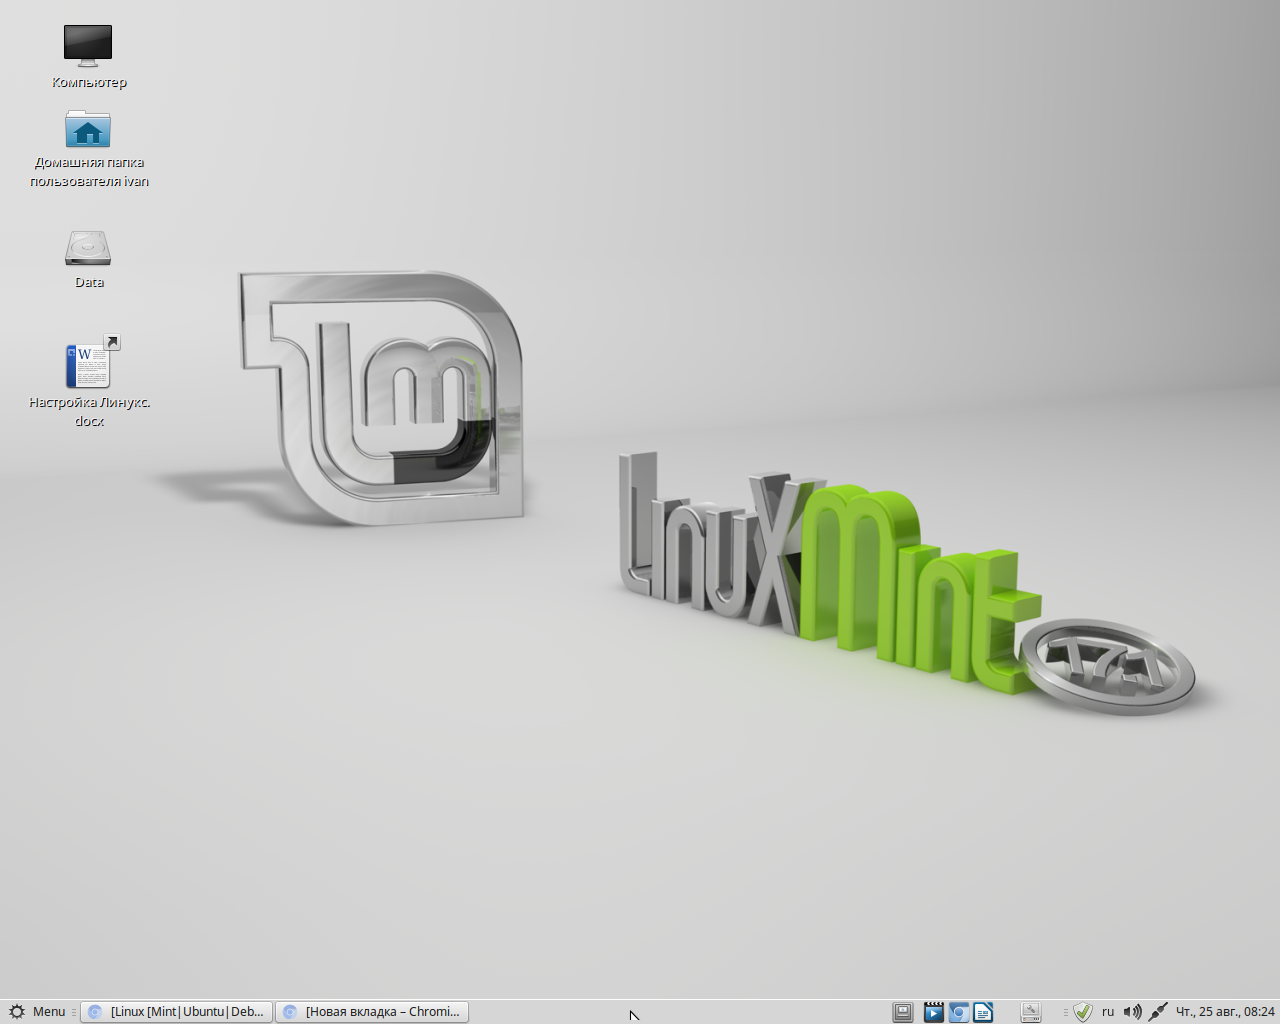Viewport: 1280px width, 1024px height.
Task: Switch to Новая вкладка – Chromium window
Action: (x=373, y=1012)
